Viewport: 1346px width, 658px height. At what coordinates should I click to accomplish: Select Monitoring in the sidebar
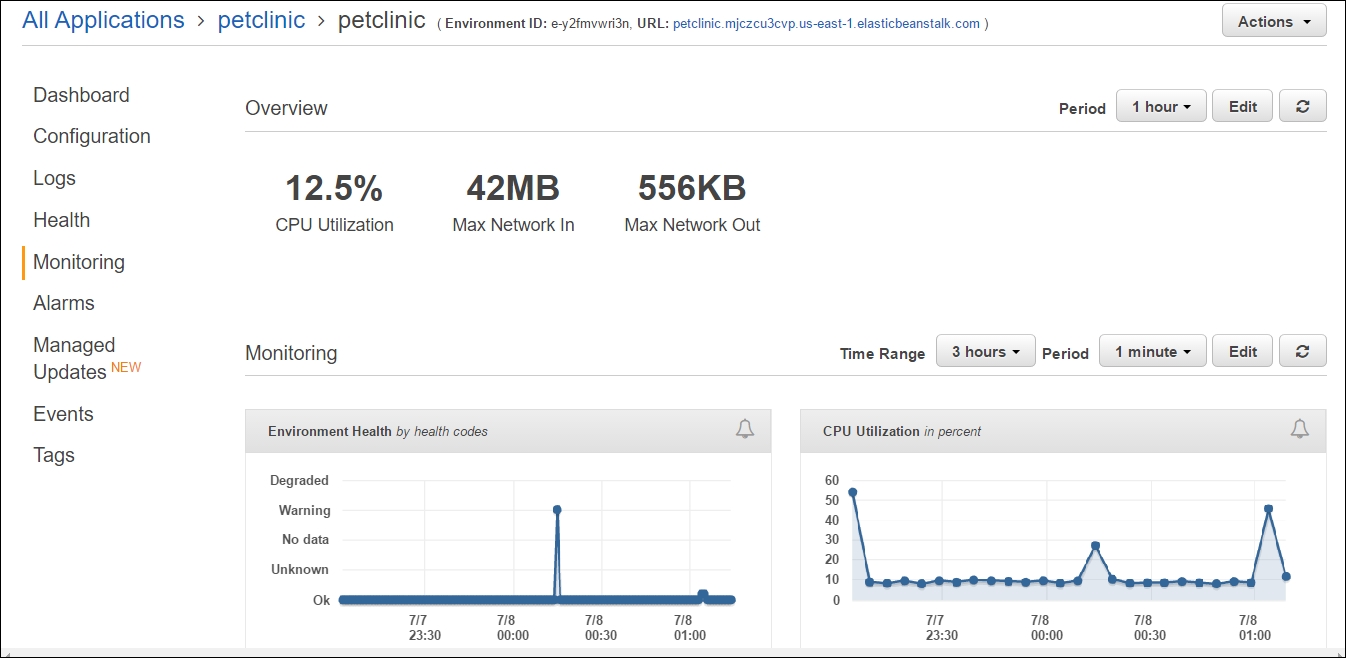pos(79,262)
